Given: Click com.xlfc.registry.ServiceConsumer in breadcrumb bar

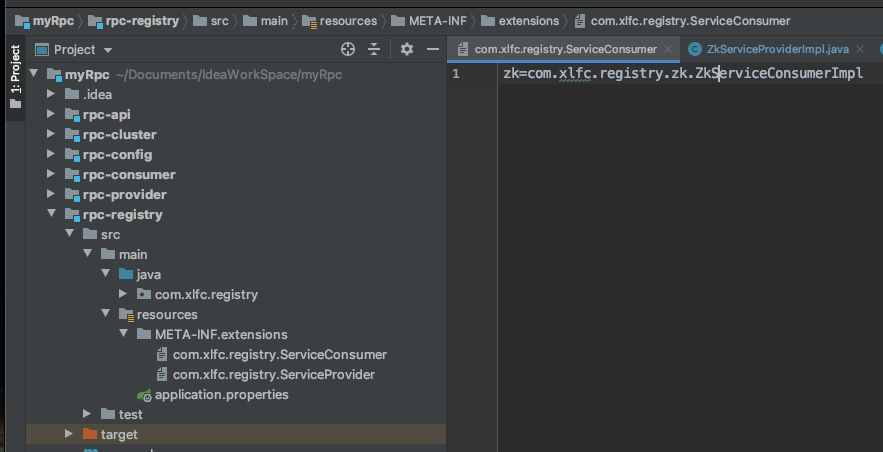Looking at the screenshot, I should 690,21.
